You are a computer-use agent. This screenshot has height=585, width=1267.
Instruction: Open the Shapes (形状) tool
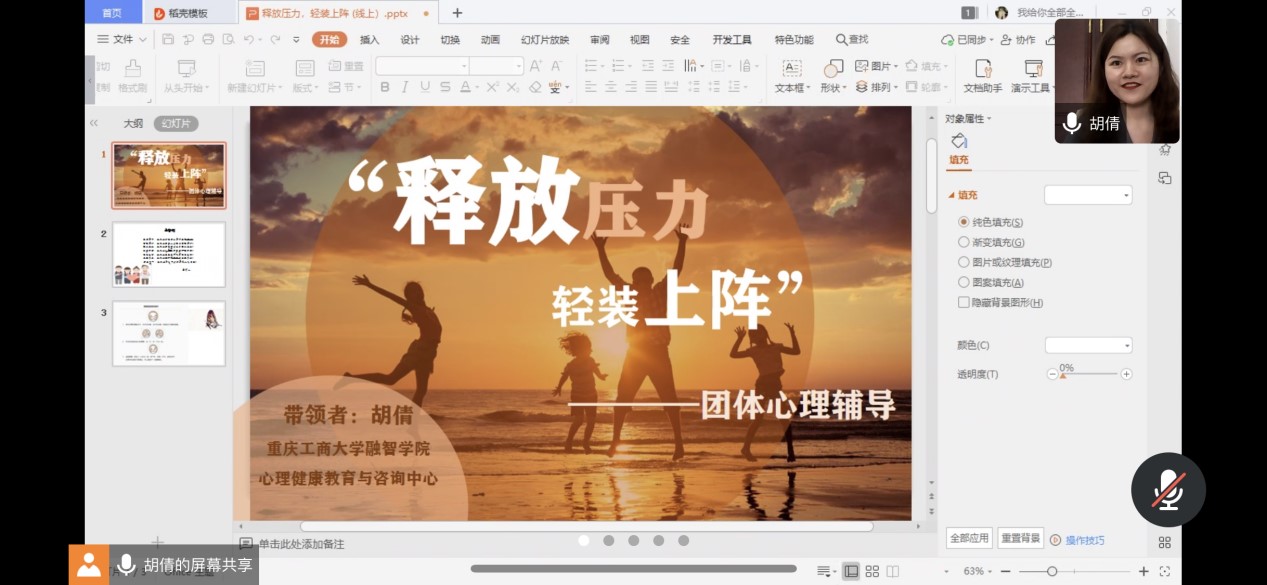(x=832, y=76)
